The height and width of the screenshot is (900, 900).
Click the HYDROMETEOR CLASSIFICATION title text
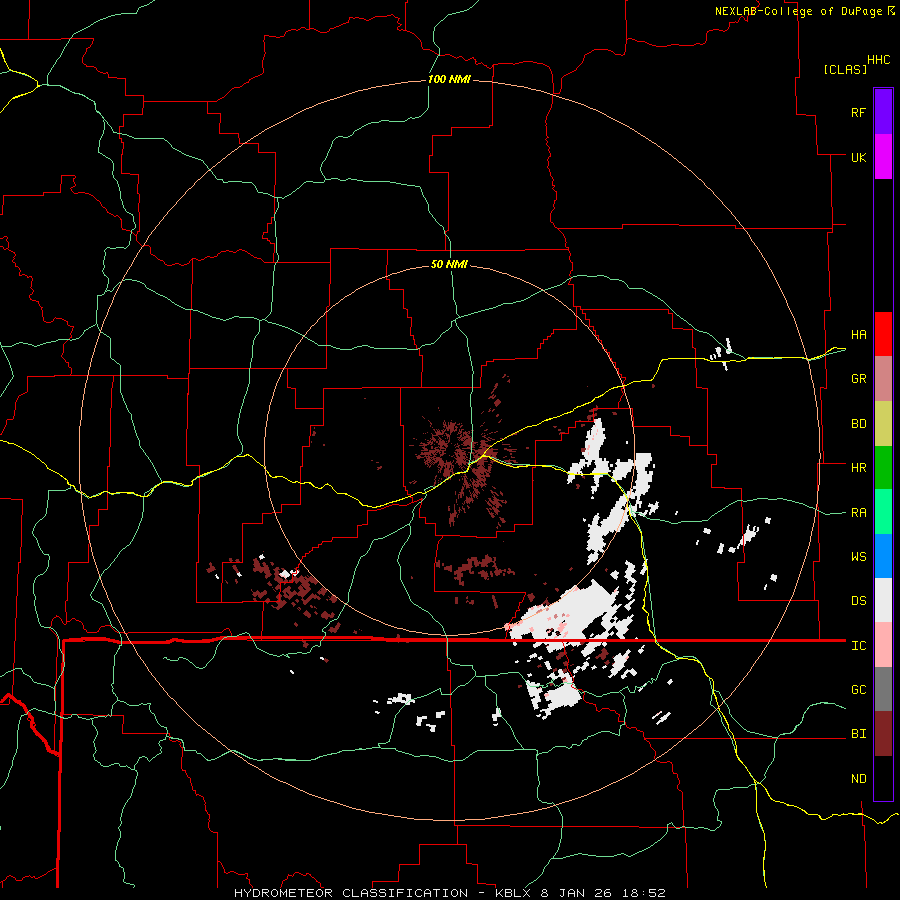(x=351, y=893)
